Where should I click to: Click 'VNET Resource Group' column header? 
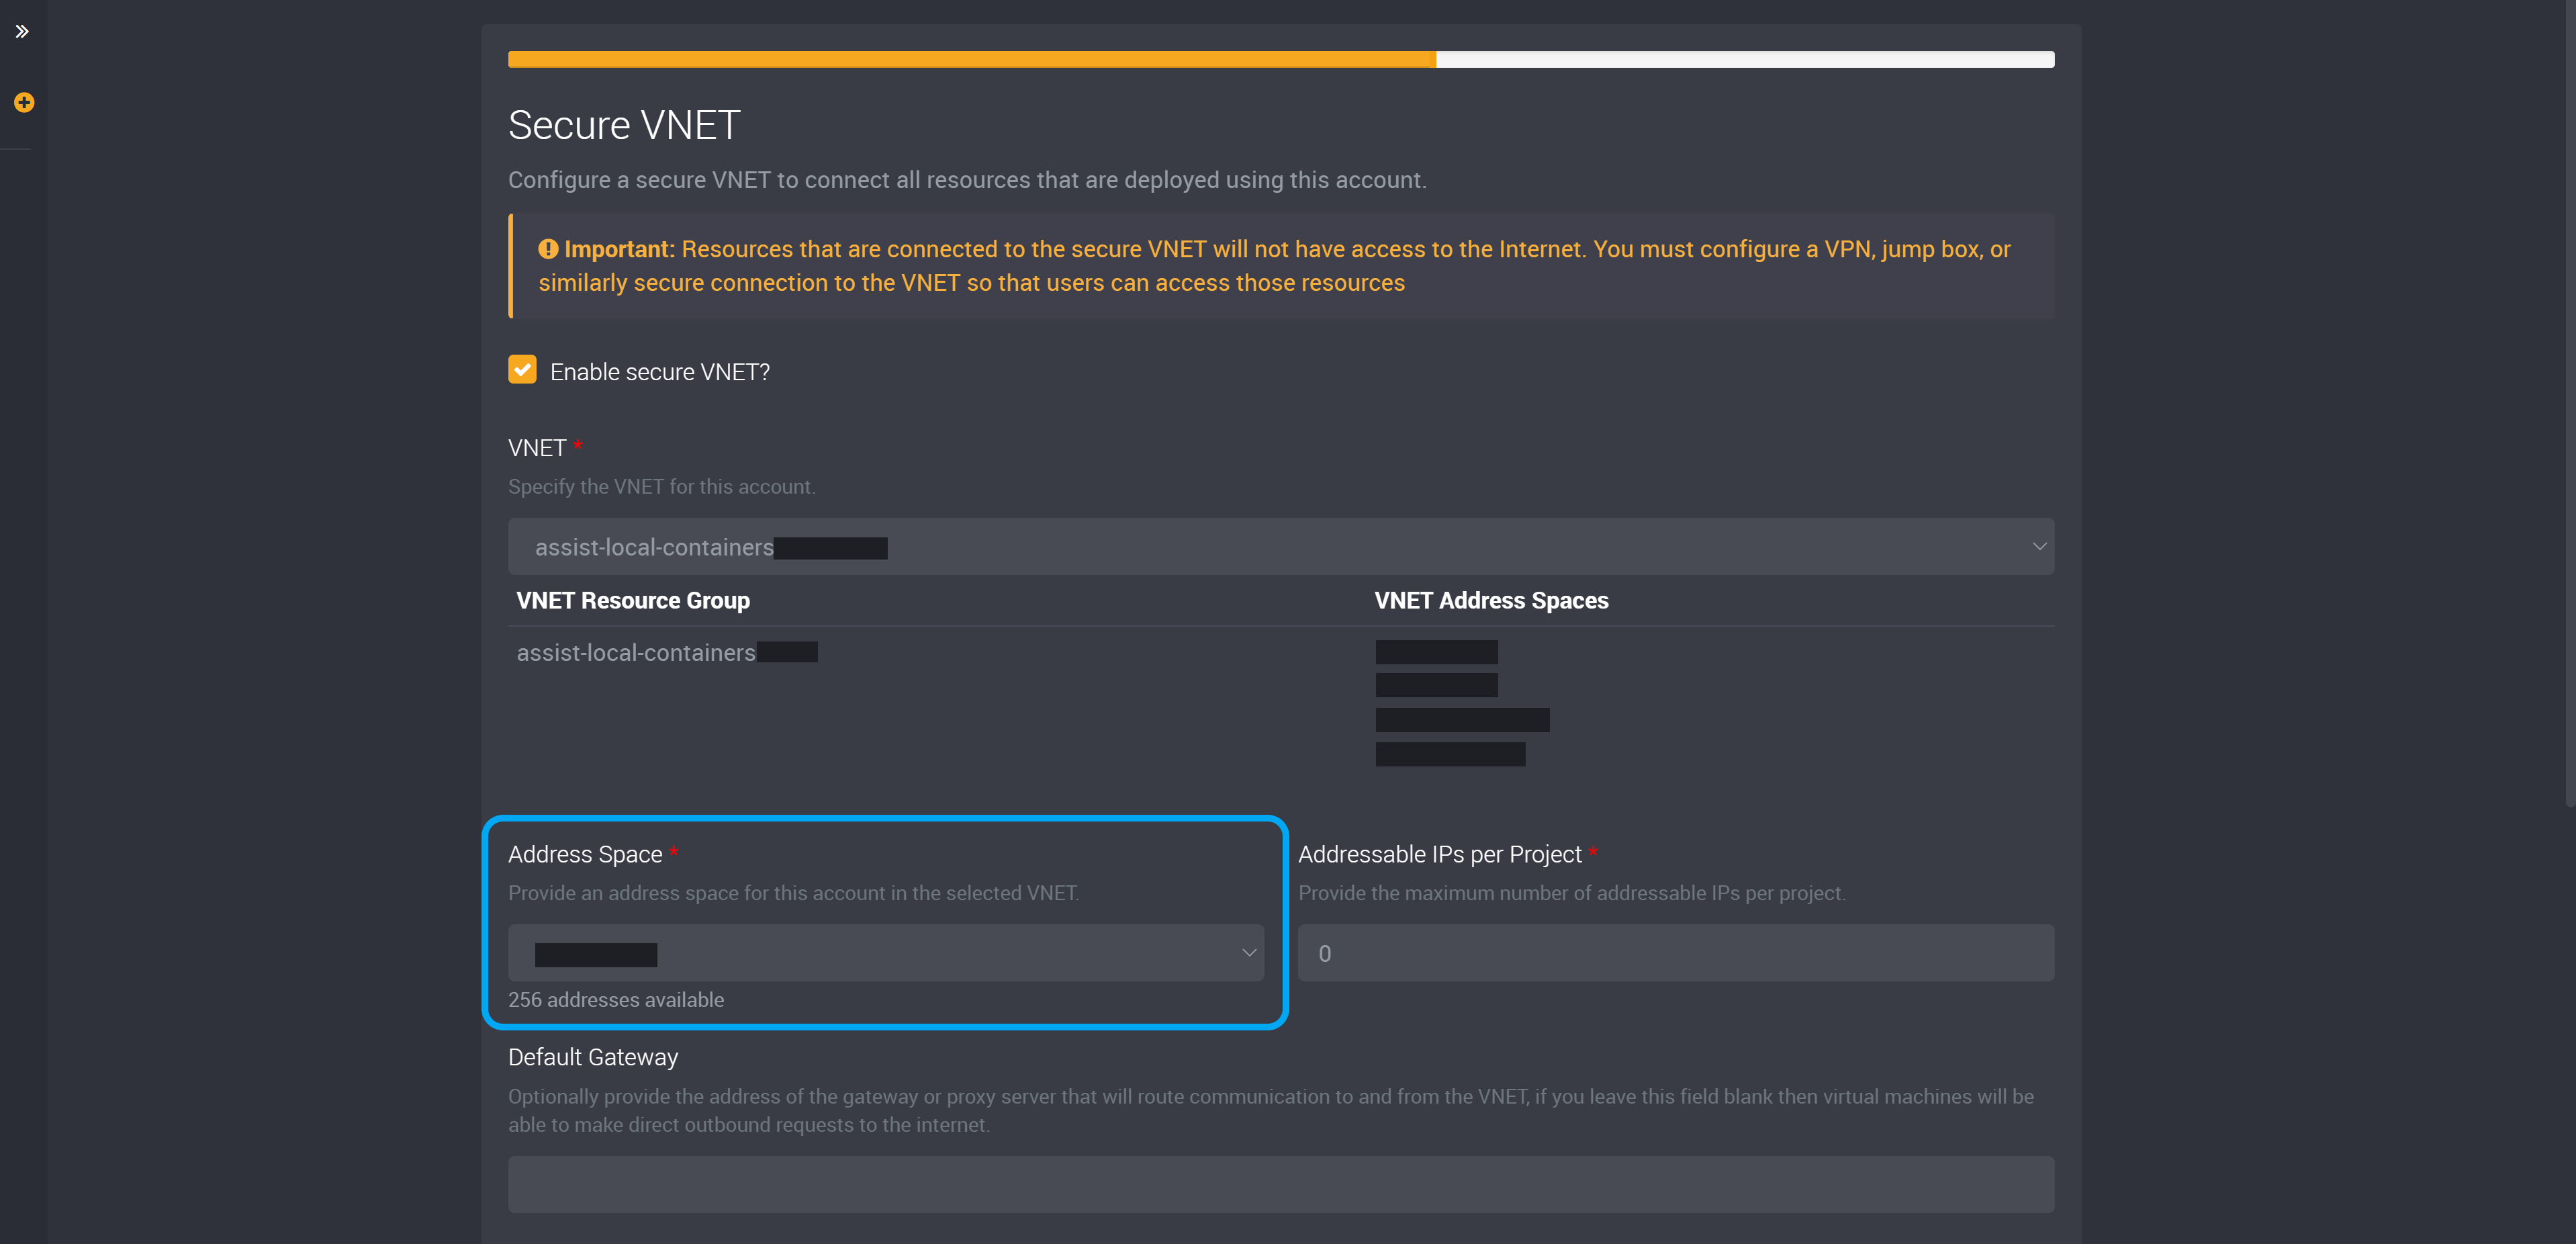tap(633, 600)
